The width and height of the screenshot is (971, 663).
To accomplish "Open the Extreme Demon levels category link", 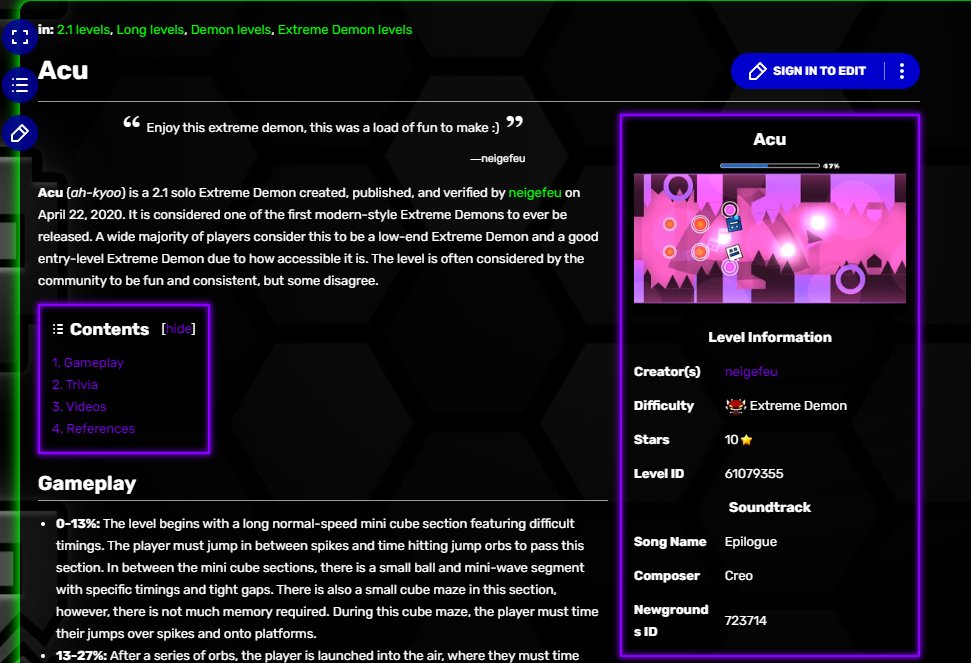I will pos(345,30).
